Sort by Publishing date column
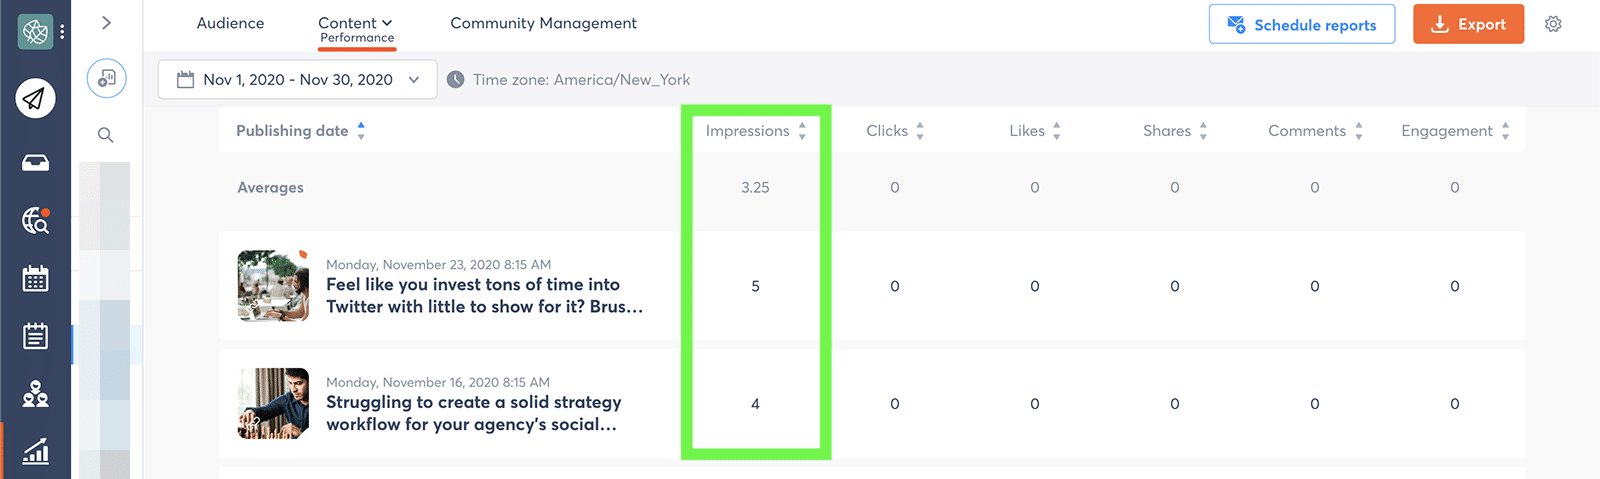Screen dimensions: 1600x479 coord(301,131)
